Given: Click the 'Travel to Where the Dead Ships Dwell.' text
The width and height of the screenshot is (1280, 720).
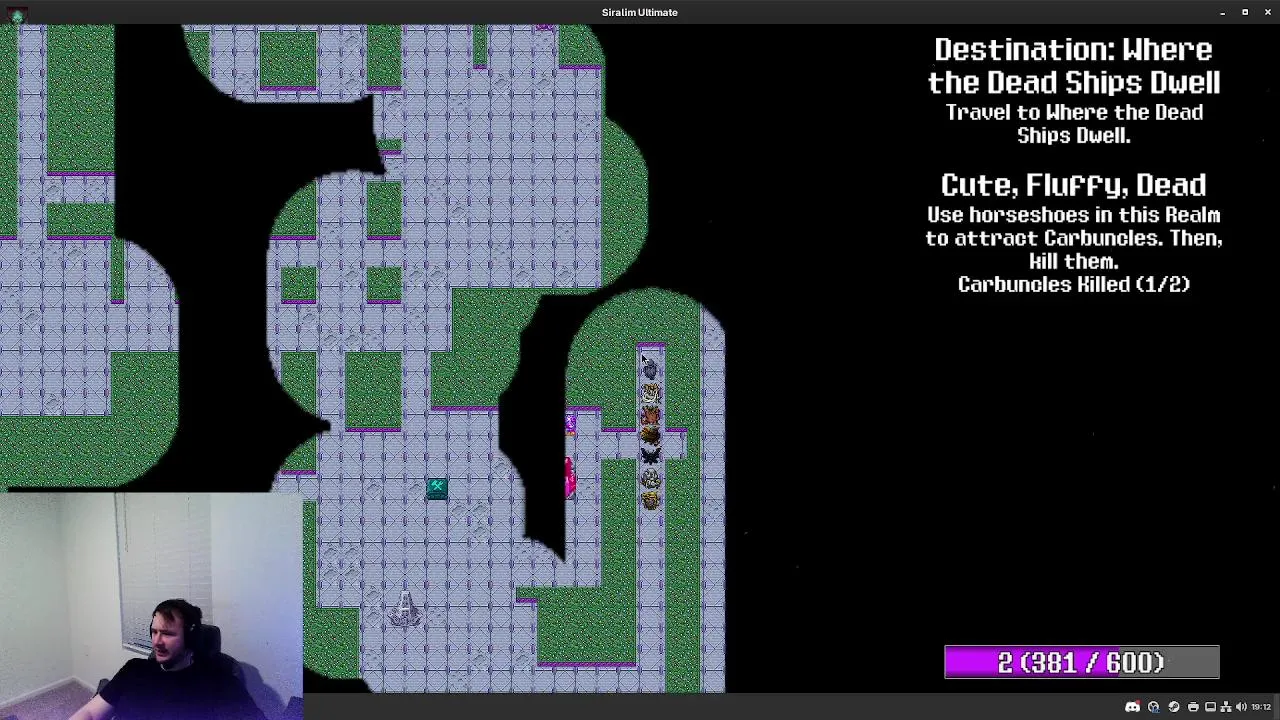Looking at the screenshot, I should click(1074, 124).
